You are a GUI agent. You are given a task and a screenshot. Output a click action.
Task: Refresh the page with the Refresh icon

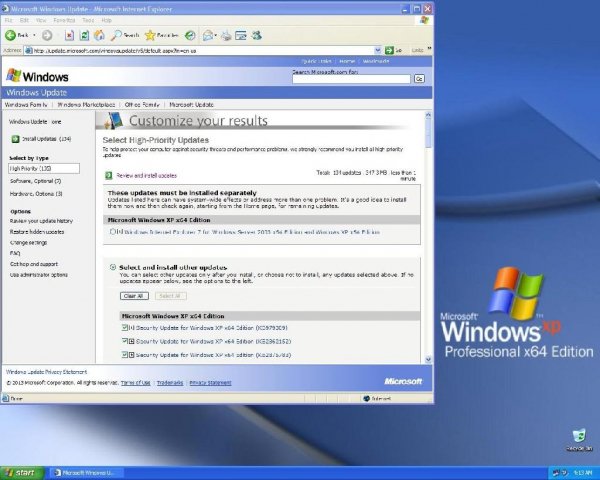(84, 36)
